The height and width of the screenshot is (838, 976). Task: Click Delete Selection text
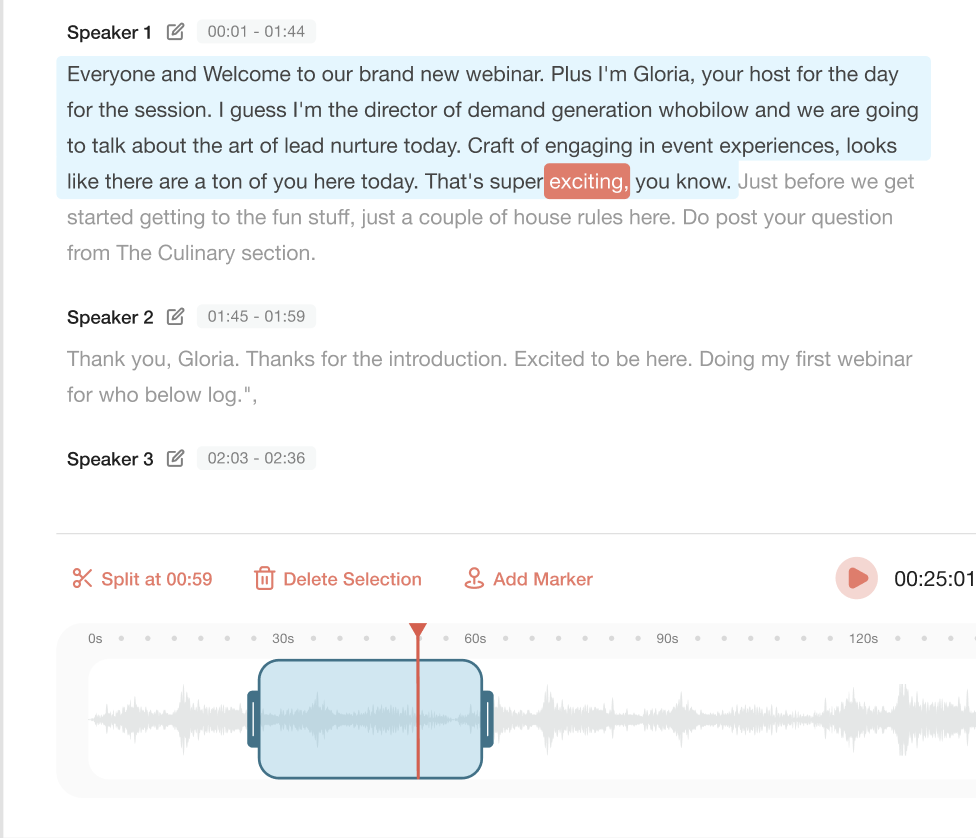[x=352, y=579]
